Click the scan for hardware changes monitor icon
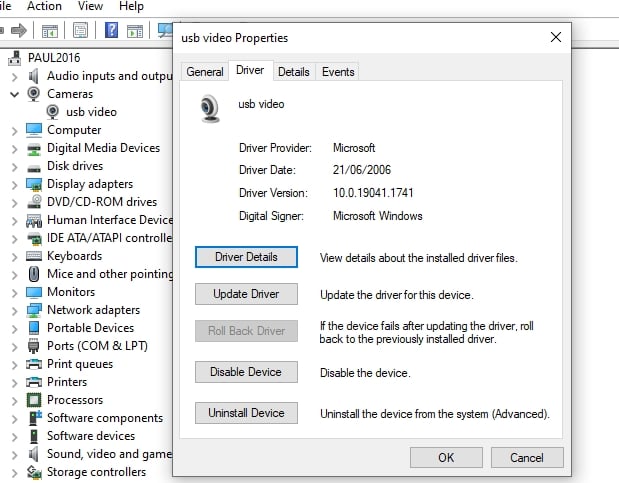619x483 pixels. tap(165, 30)
